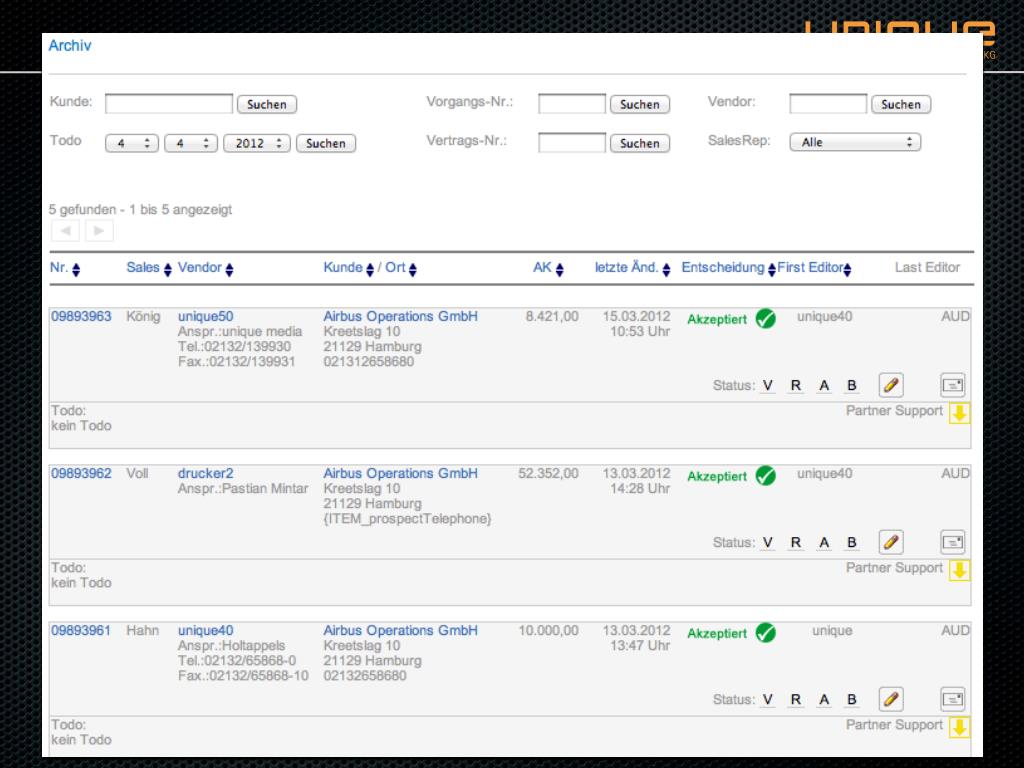Click green accepted checkmark for order 09893962

[x=765, y=476]
